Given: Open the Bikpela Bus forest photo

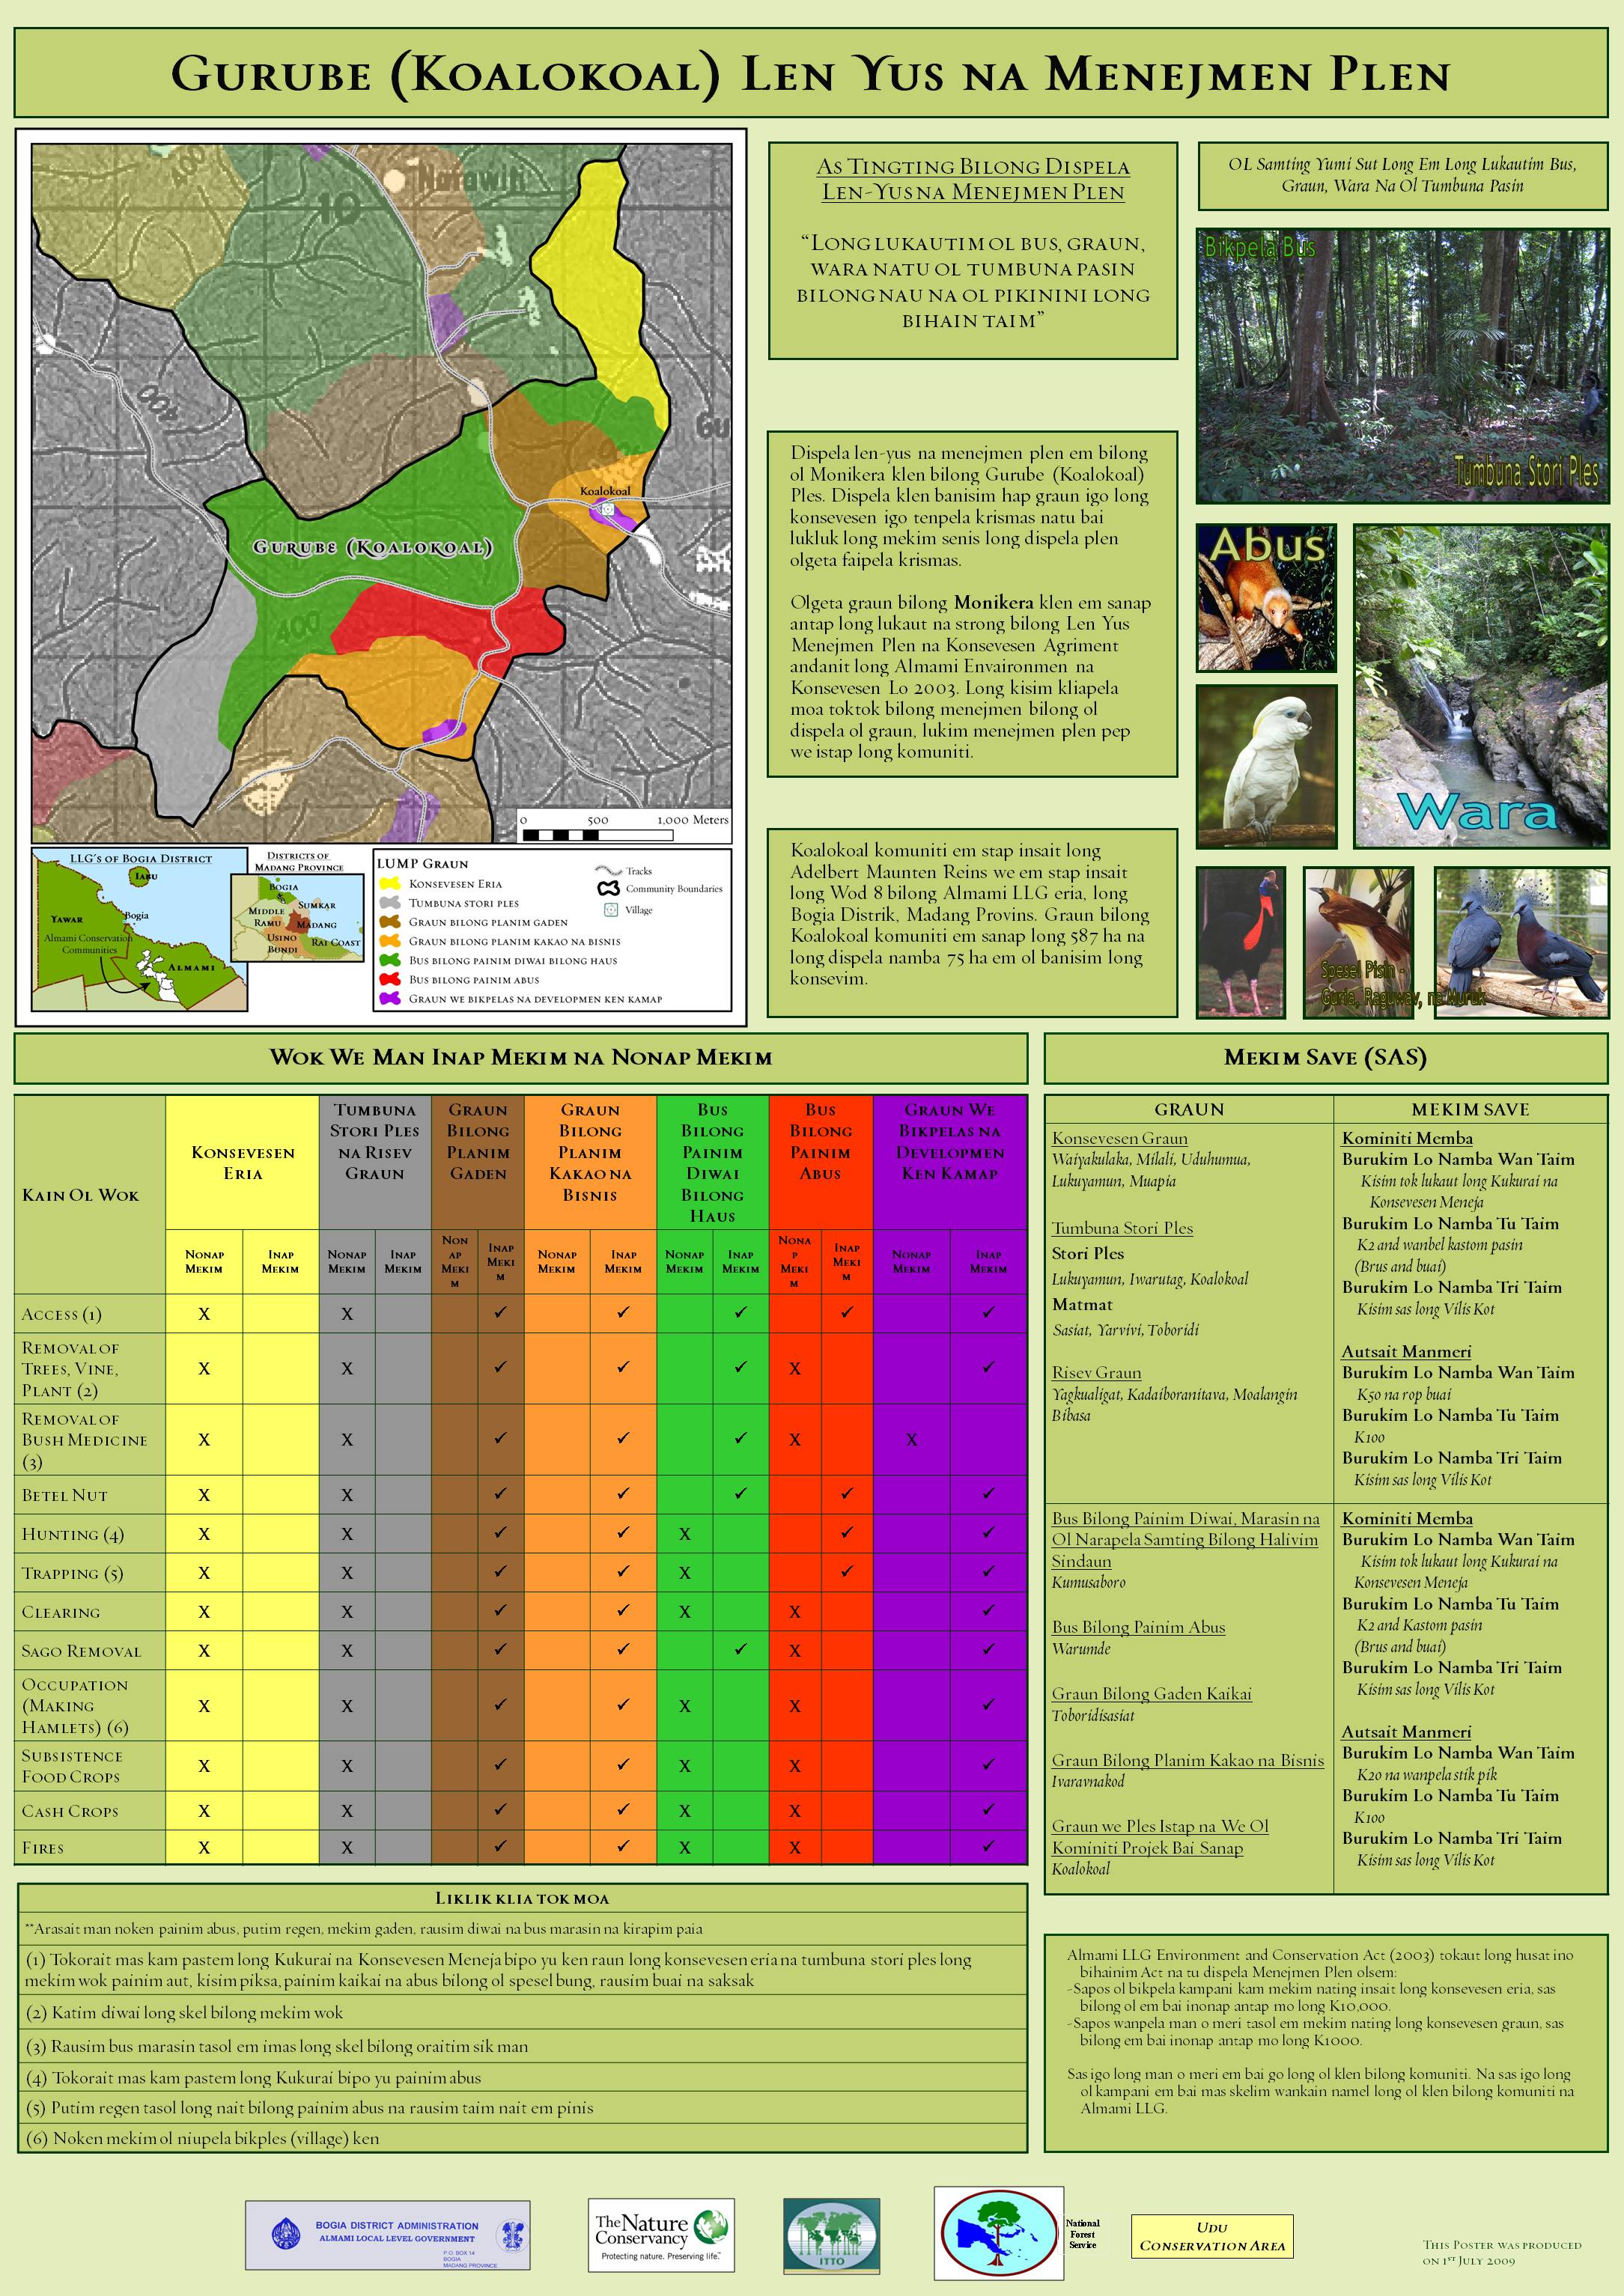Looking at the screenshot, I should [1402, 365].
